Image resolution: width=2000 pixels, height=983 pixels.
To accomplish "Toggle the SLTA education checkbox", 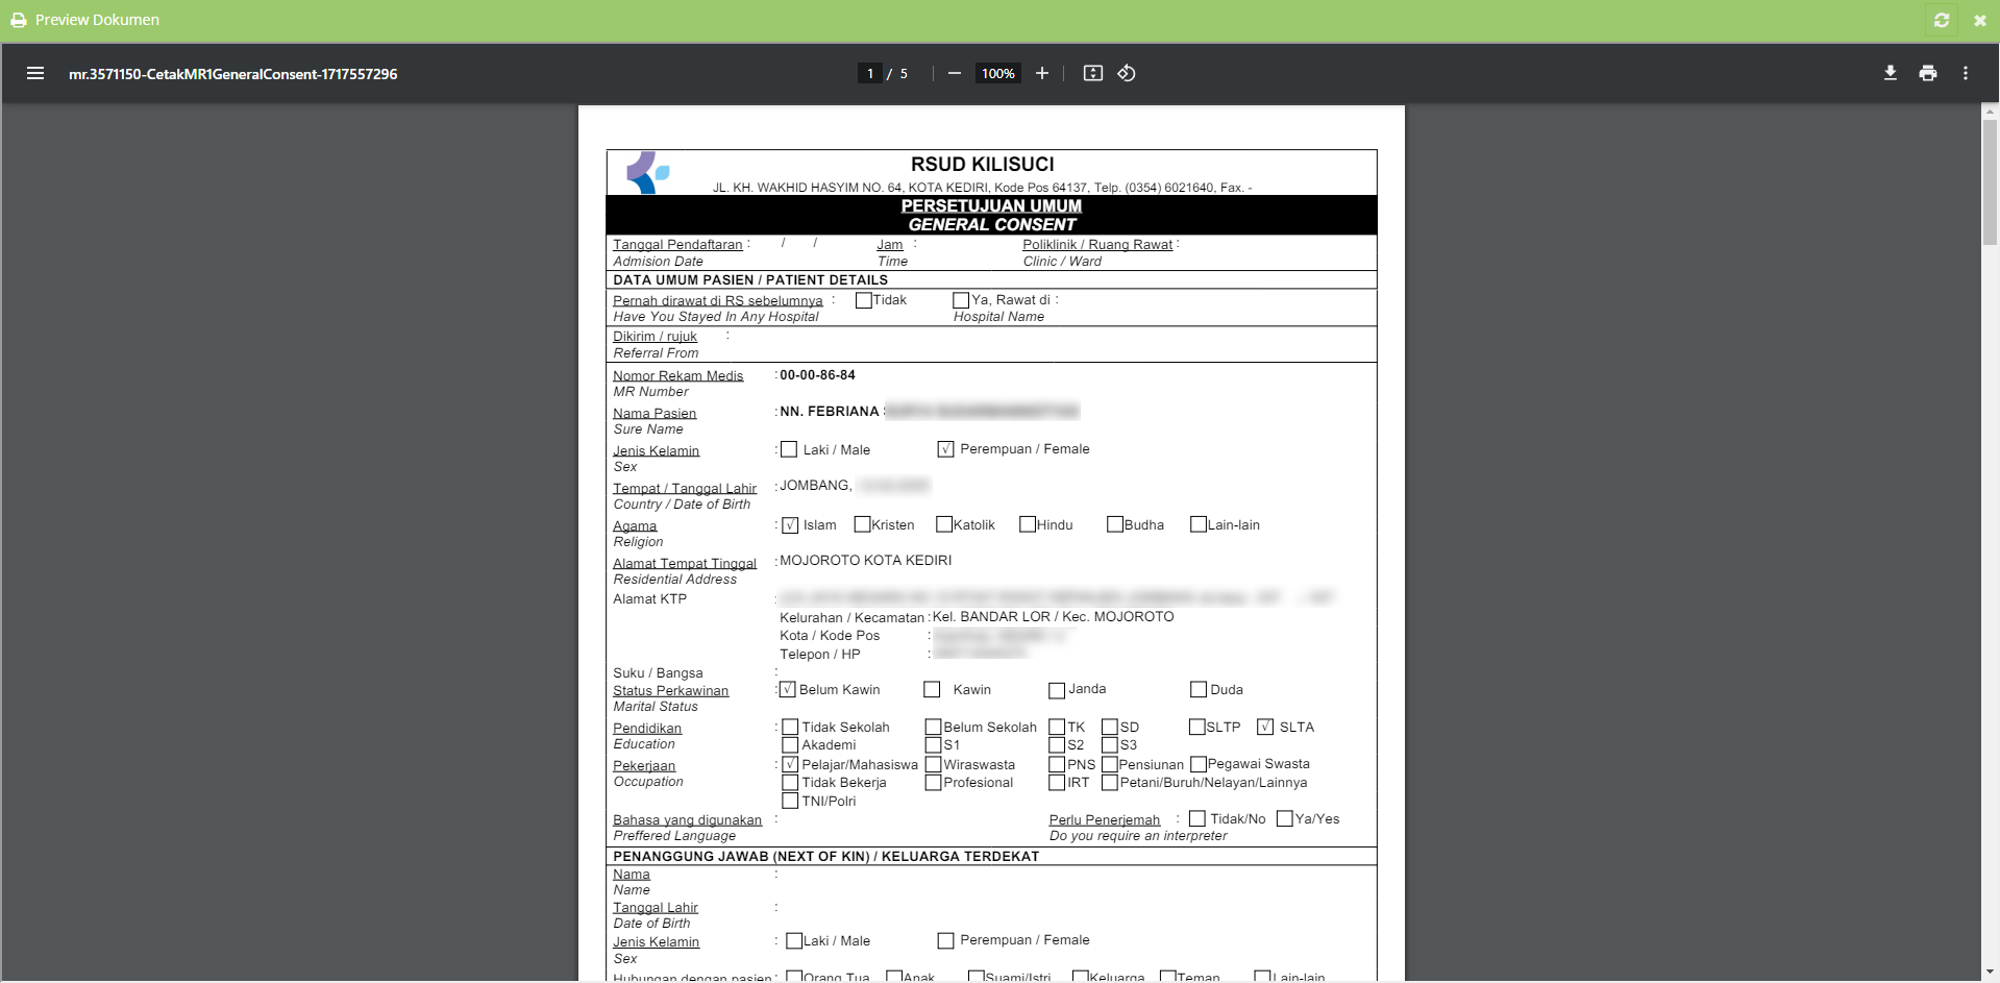I will (1266, 727).
